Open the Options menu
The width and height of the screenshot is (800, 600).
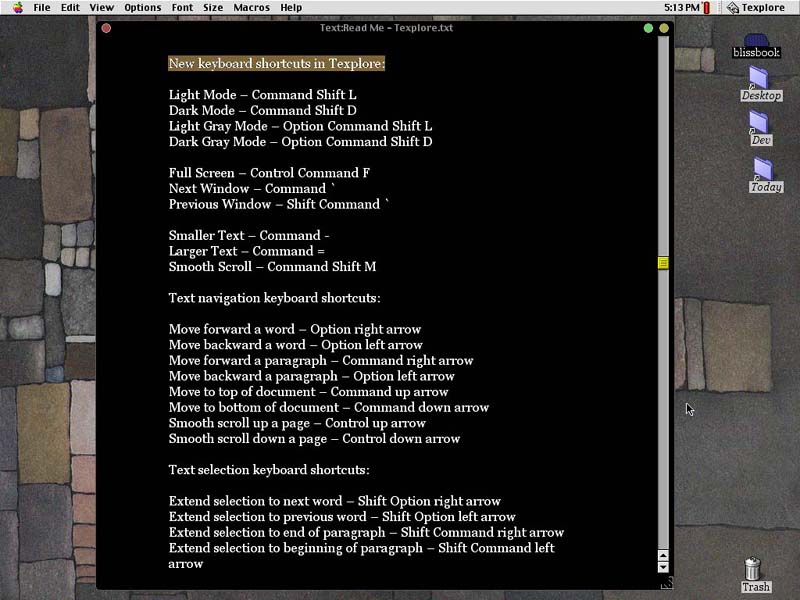click(142, 8)
